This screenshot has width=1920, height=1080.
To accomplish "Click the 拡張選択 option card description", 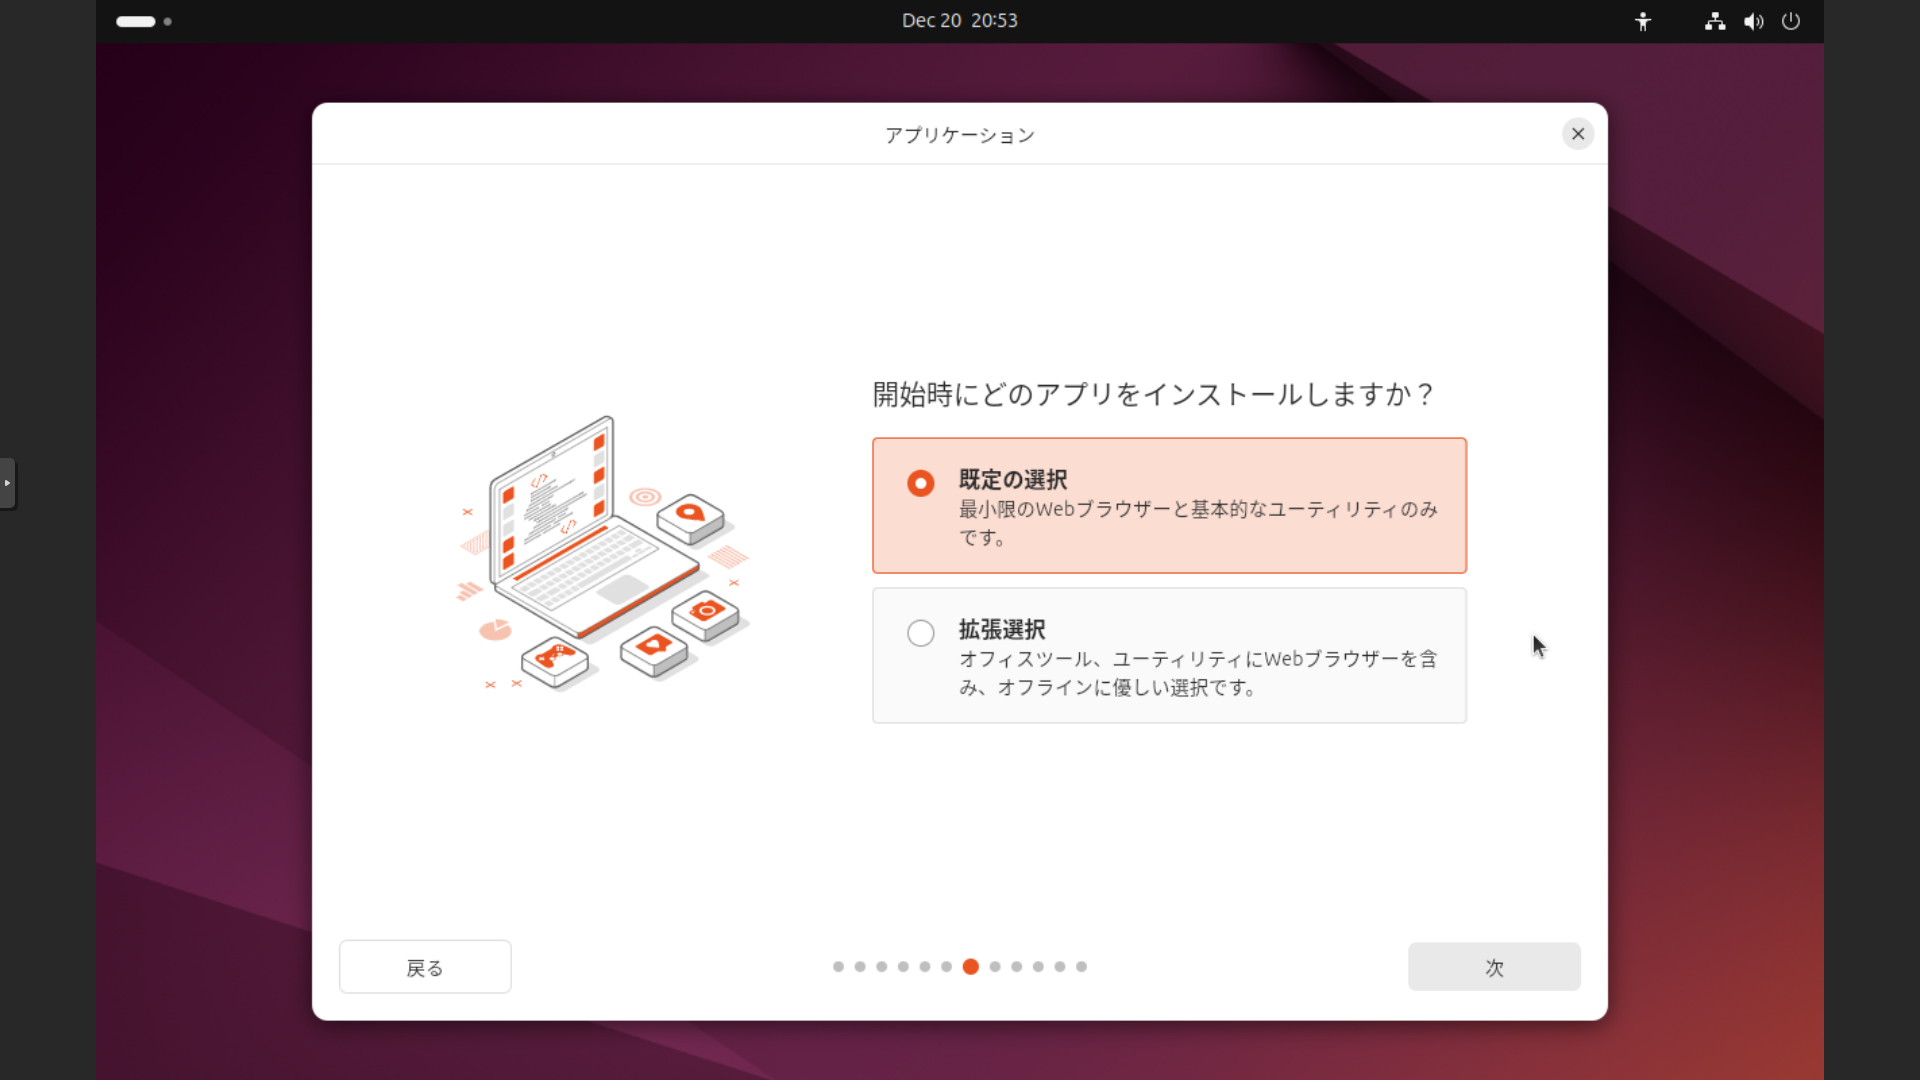I will click(x=1197, y=673).
